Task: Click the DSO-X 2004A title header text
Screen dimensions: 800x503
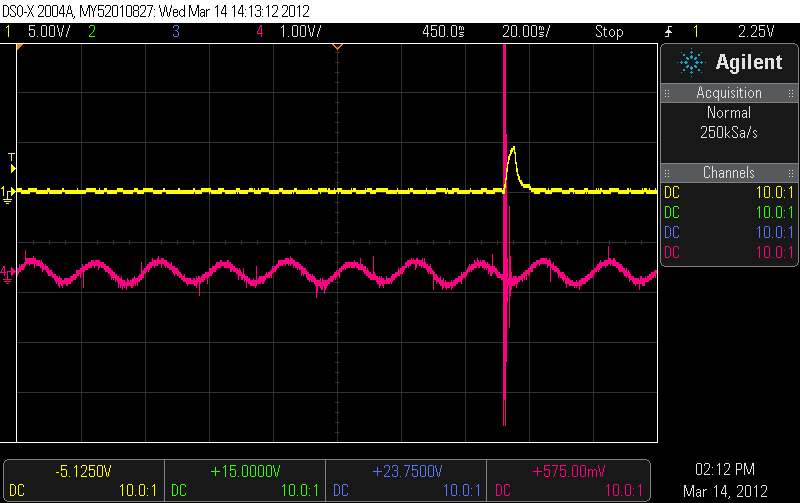Action: tap(156, 11)
